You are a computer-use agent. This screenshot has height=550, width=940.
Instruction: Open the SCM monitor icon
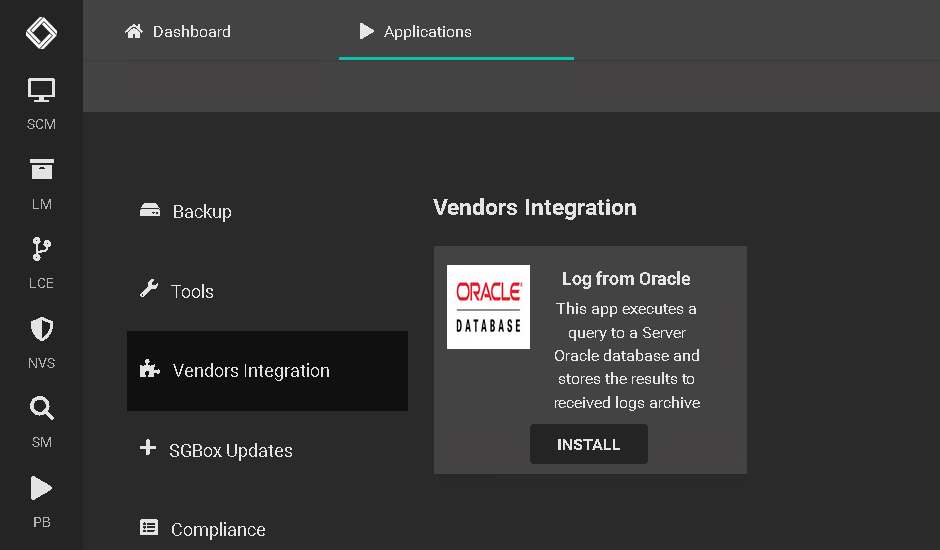pyautogui.click(x=41, y=91)
